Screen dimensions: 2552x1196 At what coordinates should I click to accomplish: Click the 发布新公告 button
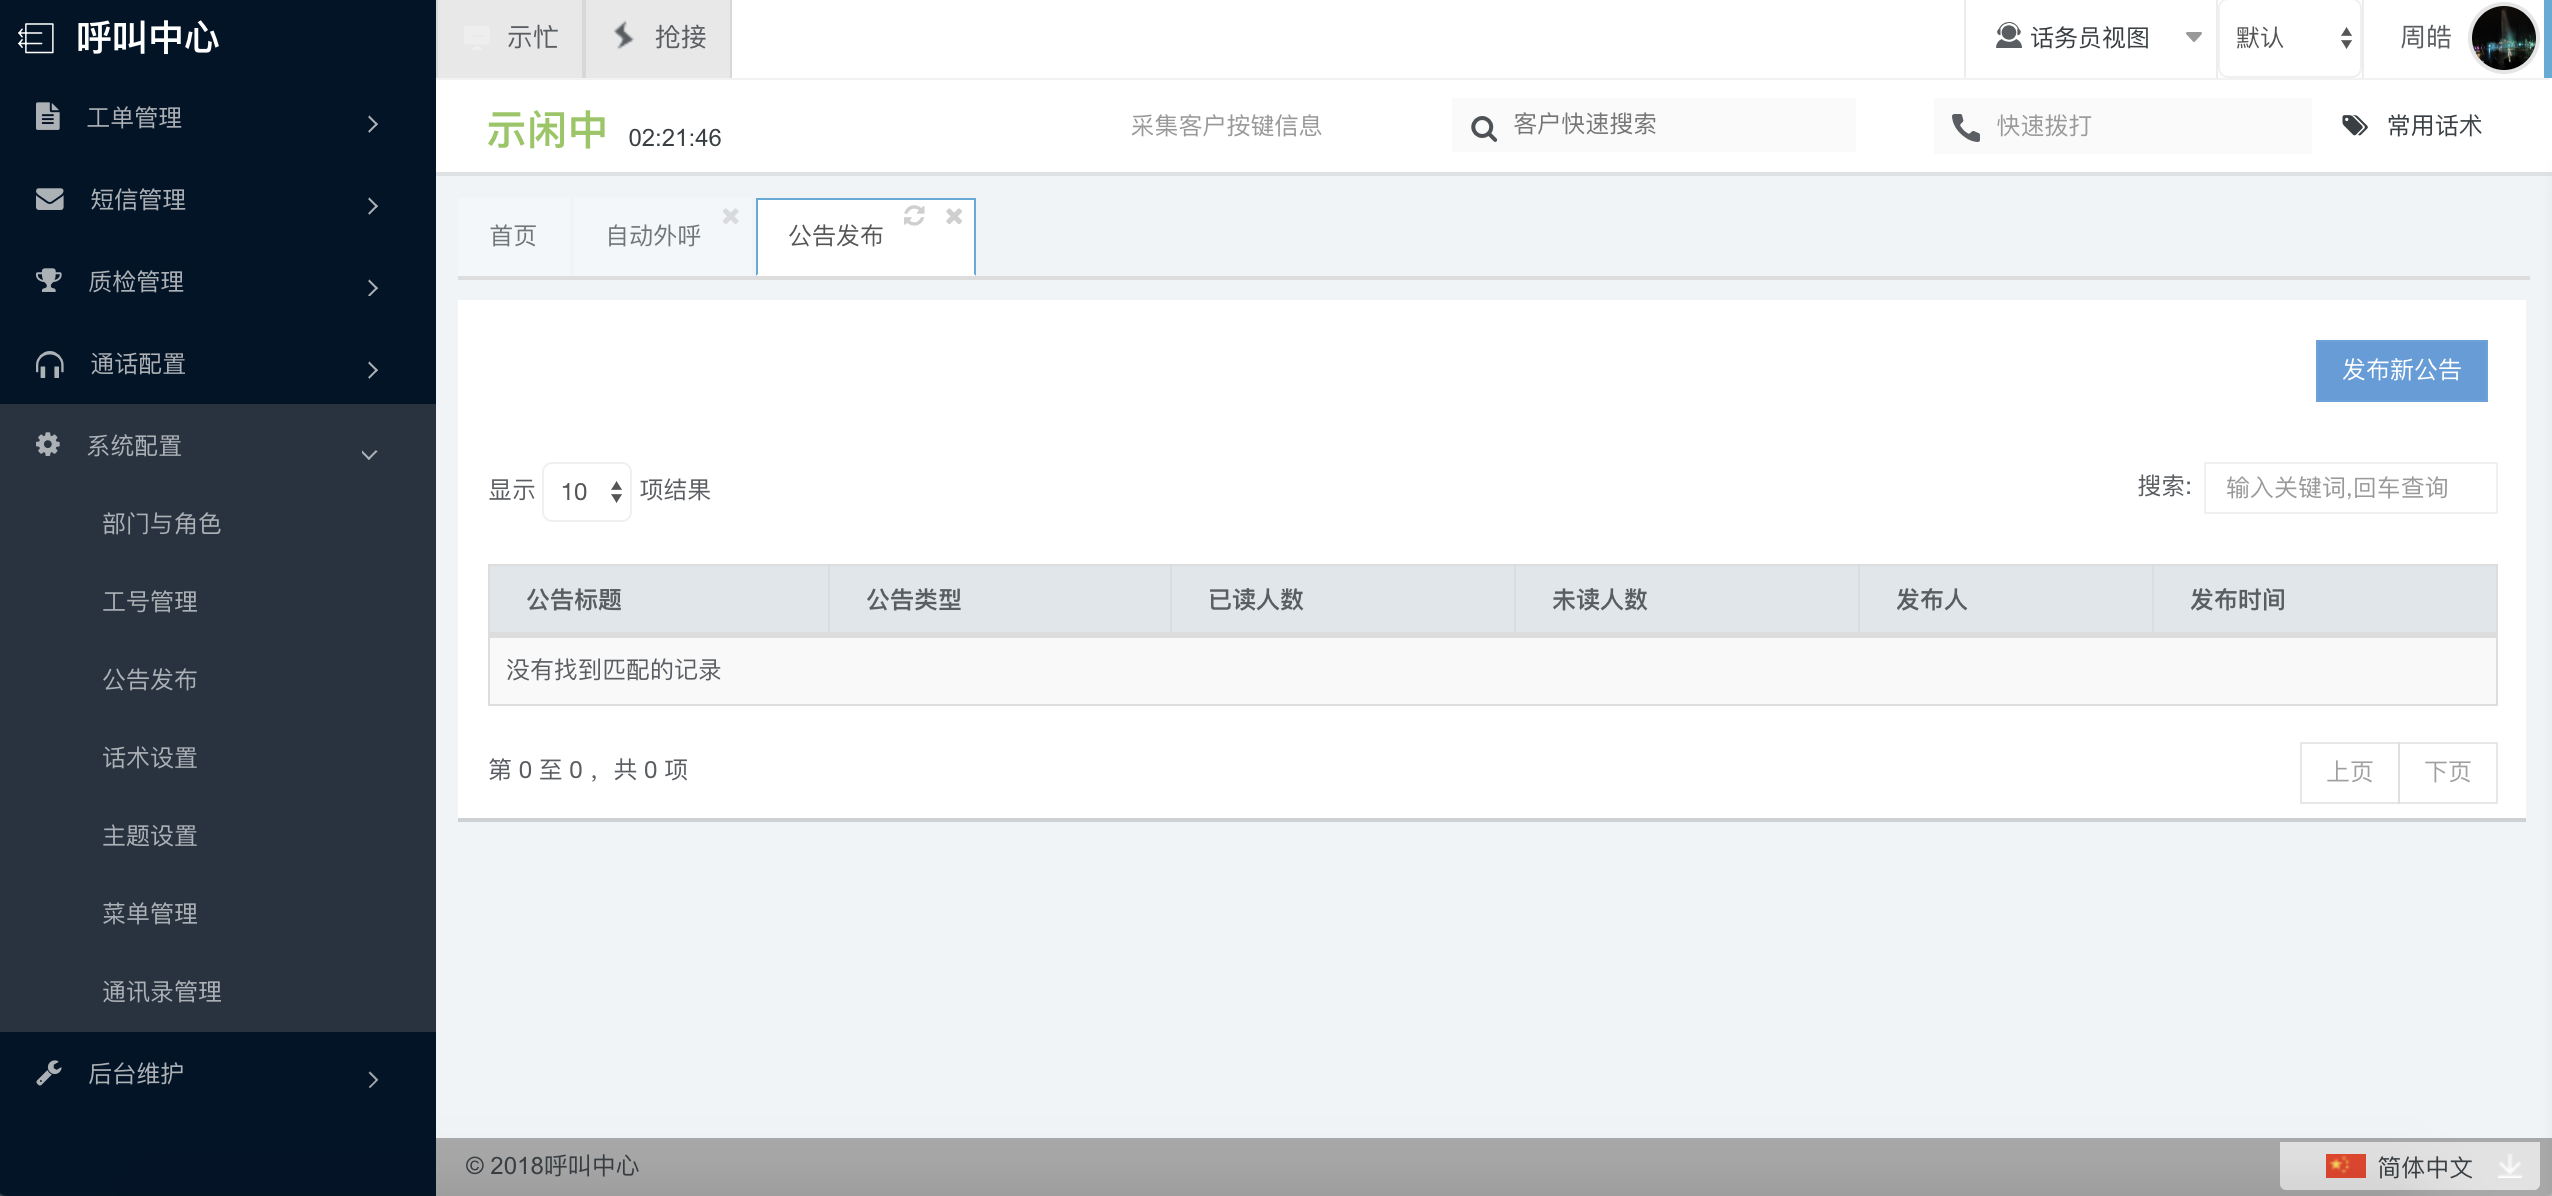coord(2401,370)
